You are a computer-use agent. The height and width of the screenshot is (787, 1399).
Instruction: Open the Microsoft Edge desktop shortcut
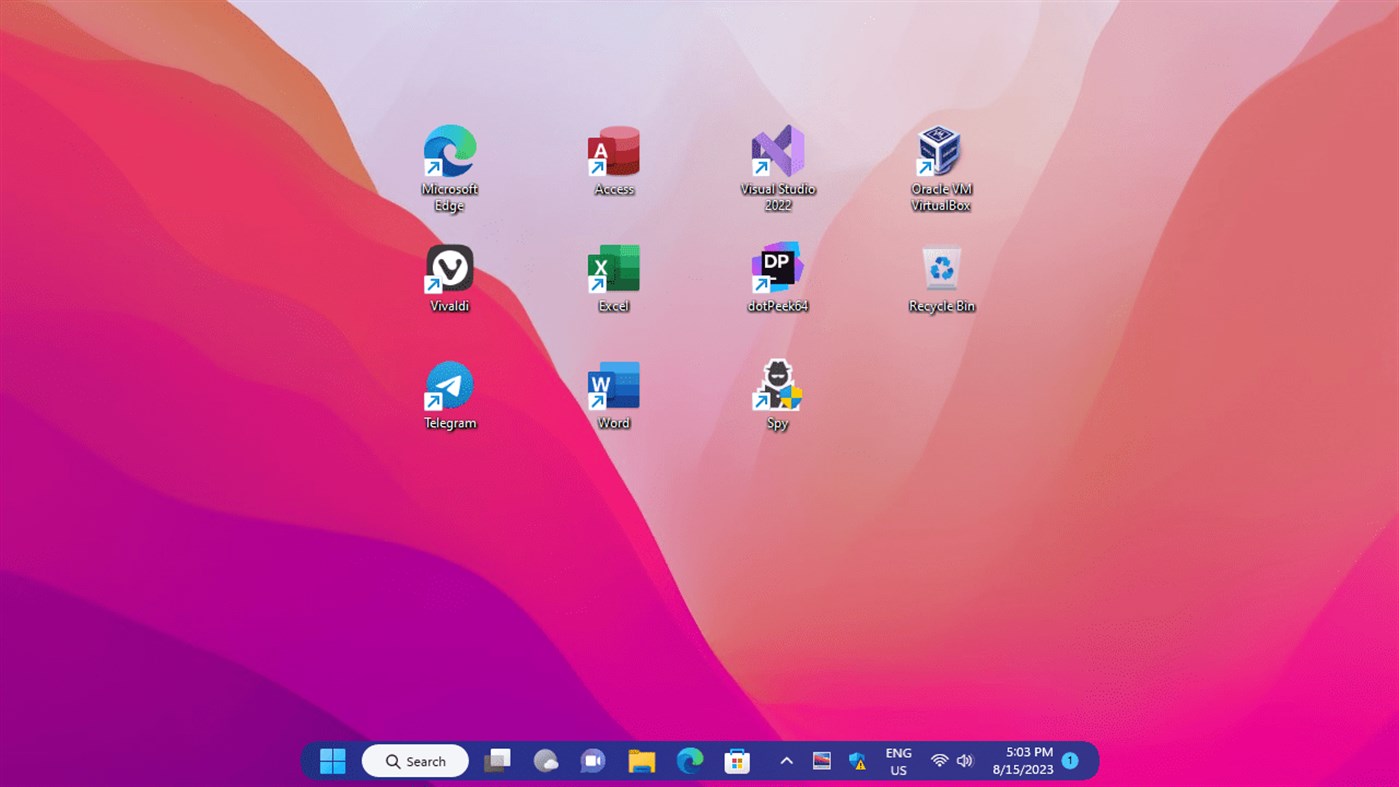coord(449,150)
